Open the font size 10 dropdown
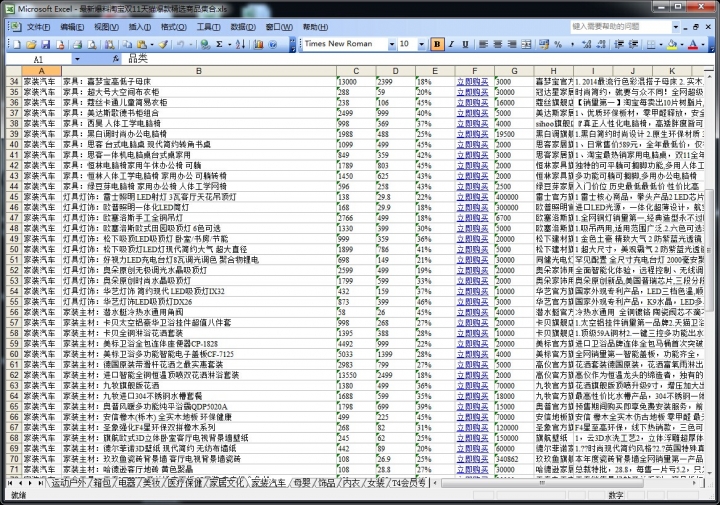 [422, 45]
